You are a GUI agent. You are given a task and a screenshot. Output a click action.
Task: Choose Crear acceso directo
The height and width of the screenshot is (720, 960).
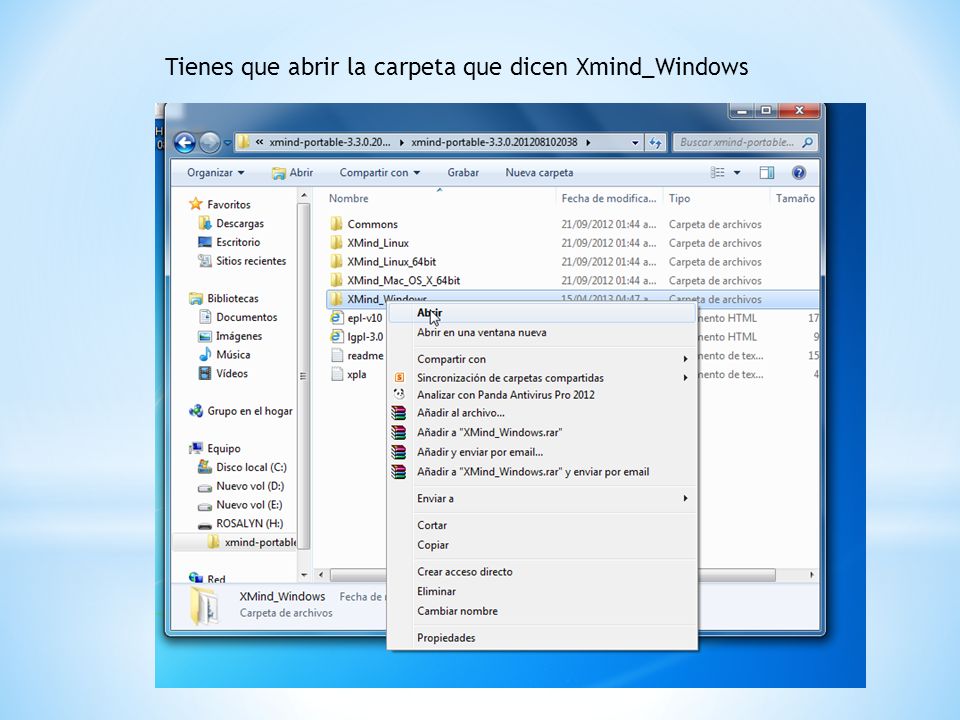tap(544, 572)
